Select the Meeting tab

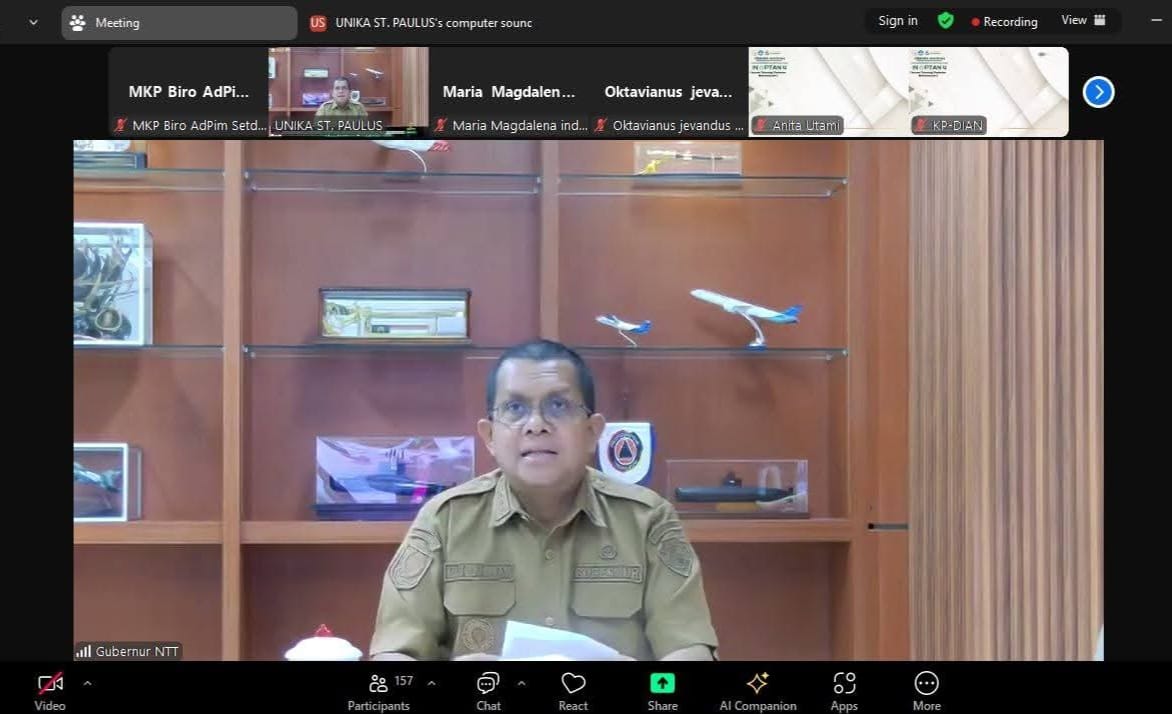point(179,22)
